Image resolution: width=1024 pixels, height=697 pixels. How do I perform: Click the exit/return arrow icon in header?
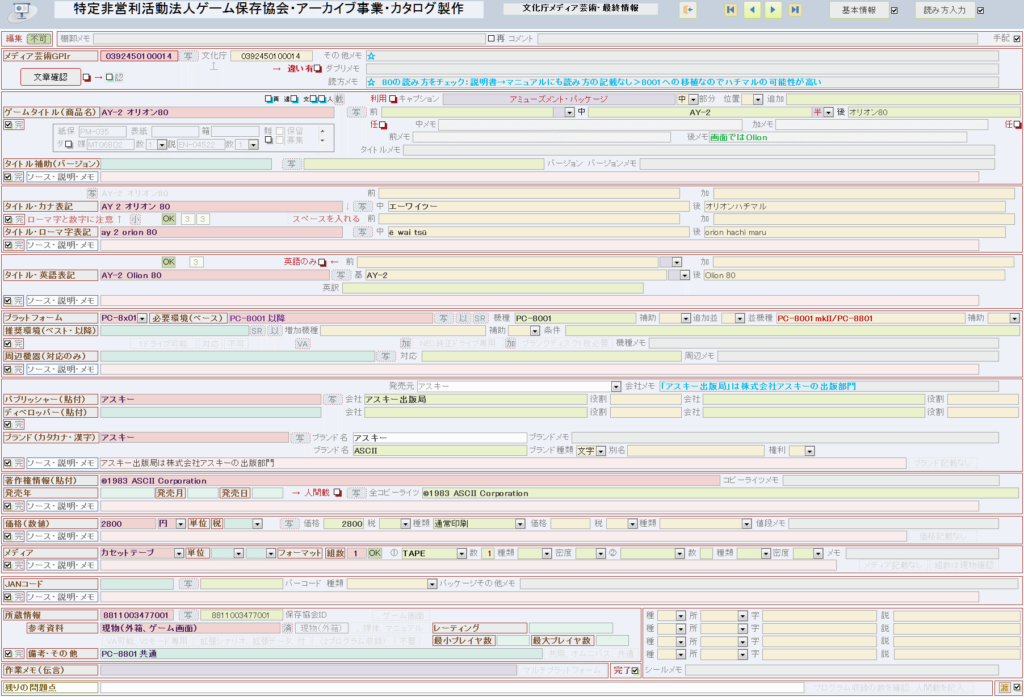(688, 10)
